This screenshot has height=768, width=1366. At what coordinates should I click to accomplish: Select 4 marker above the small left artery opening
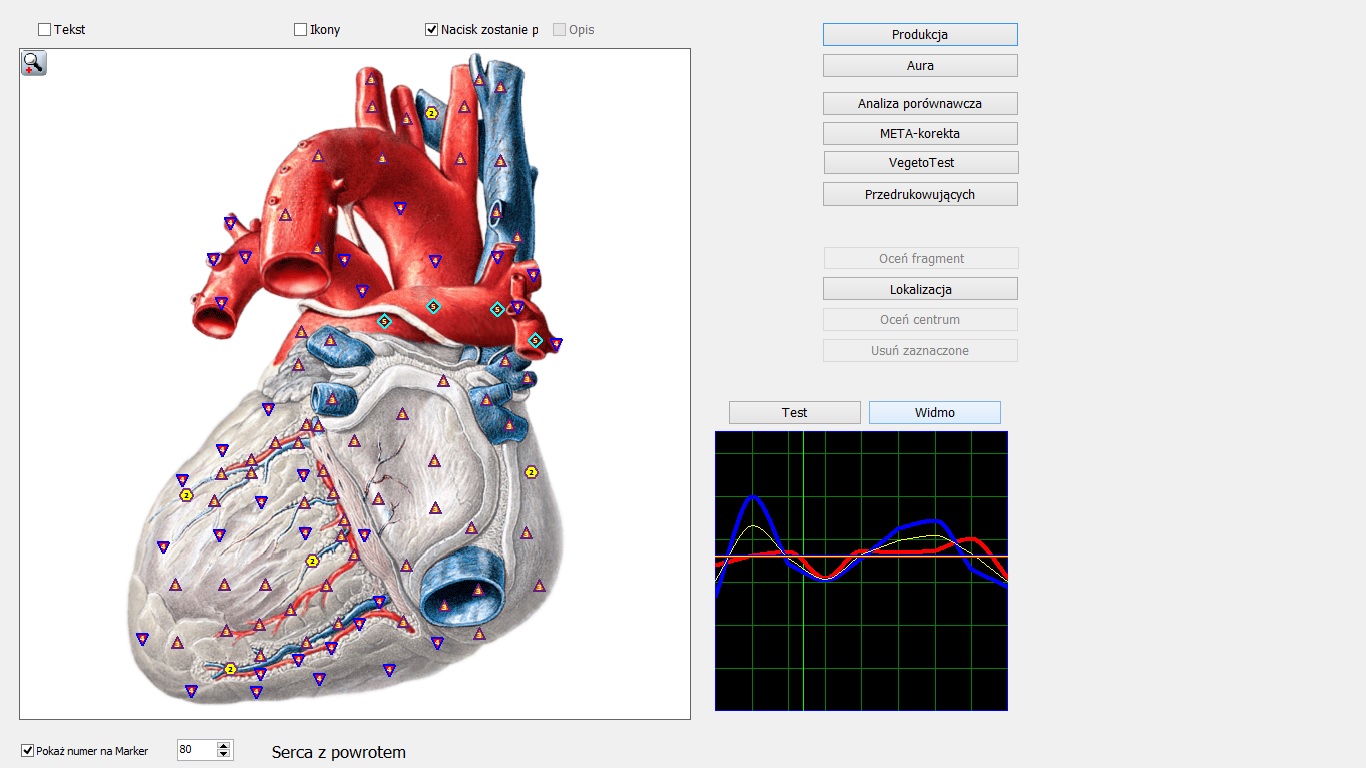tap(221, 303)
